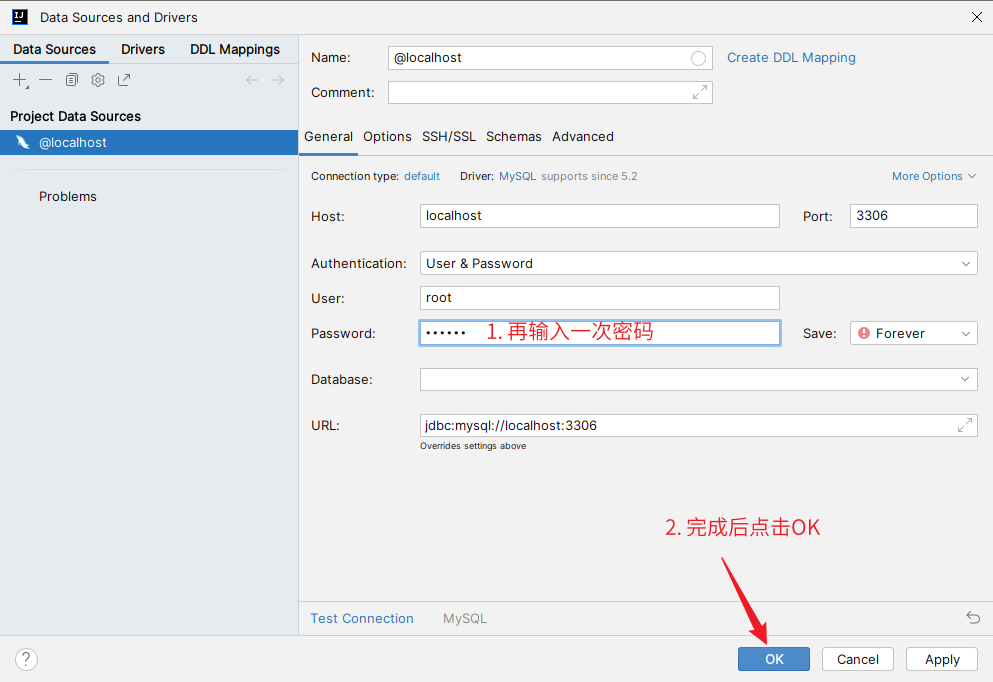Screen dimensions: 993x682
Task: Switch to the Schemas tab
Action: coord(514,137)
